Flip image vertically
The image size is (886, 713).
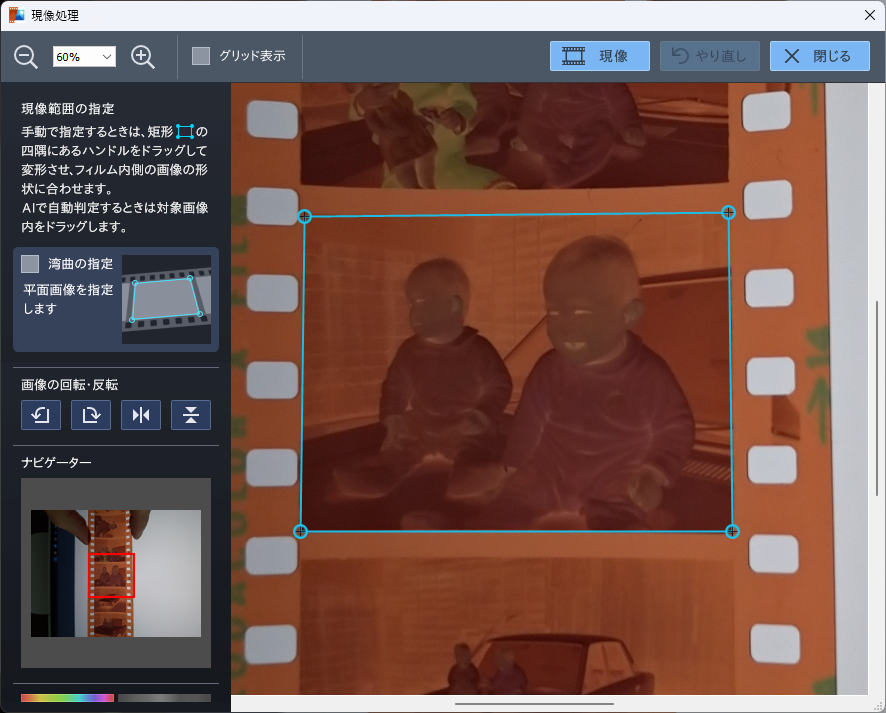[191, 414]
